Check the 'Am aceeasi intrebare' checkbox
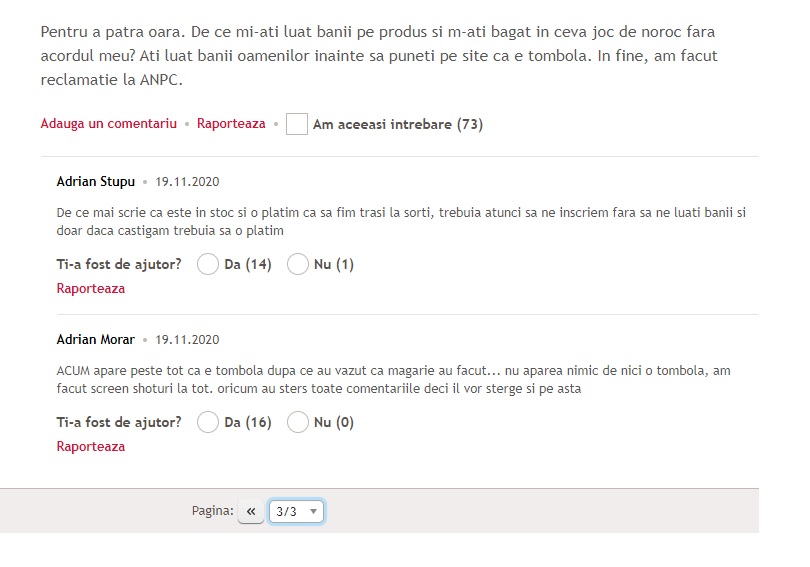The width and height of the screenshot is (810, 567). tap(297, 124)
